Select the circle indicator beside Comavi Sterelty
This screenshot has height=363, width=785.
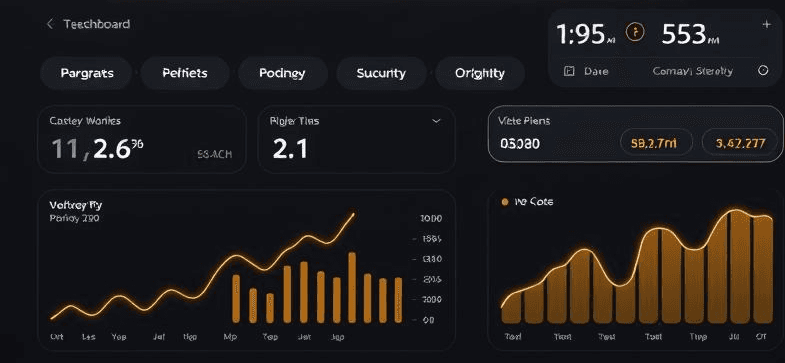(x=763, y=71)
